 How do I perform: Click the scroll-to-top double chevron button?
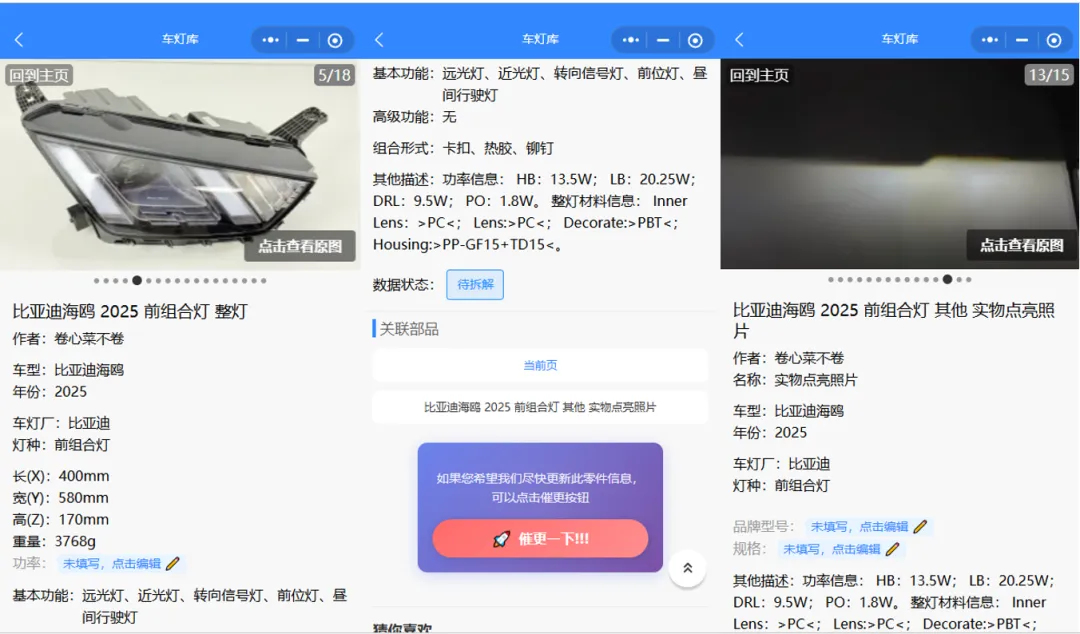687,568
